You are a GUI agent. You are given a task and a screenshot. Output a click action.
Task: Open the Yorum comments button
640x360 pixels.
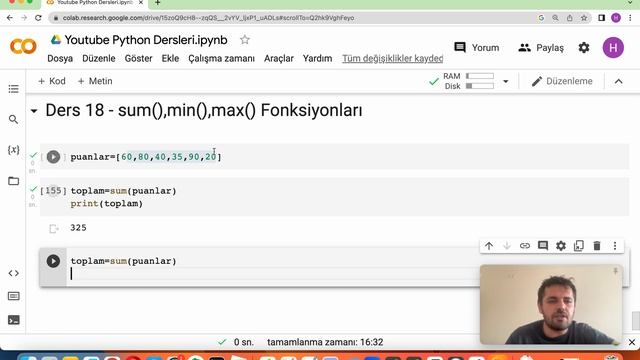point(476,48)
